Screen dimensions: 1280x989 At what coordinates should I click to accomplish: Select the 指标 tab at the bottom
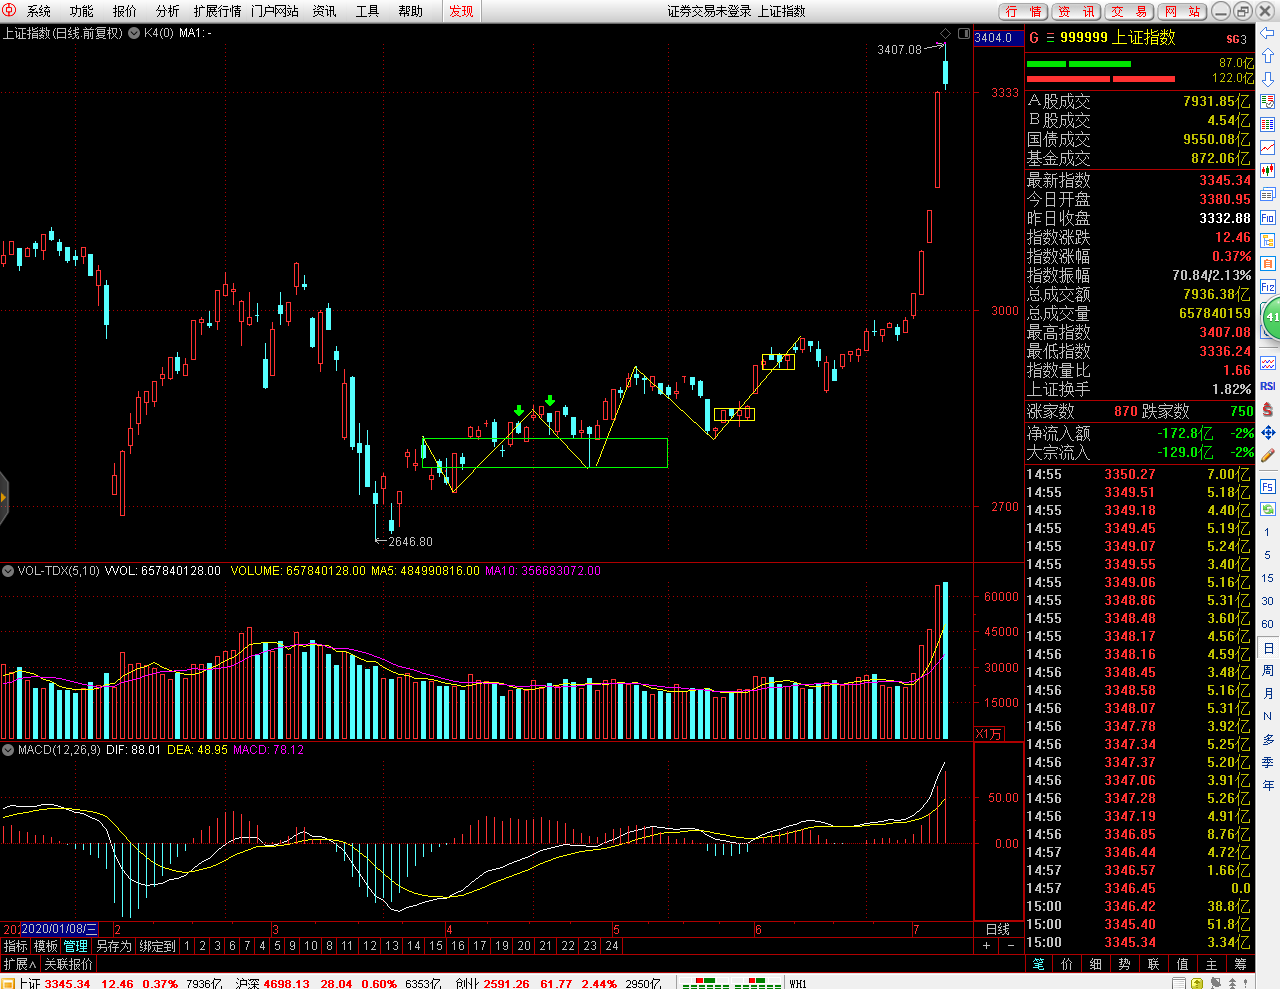(x=15, y=945)
